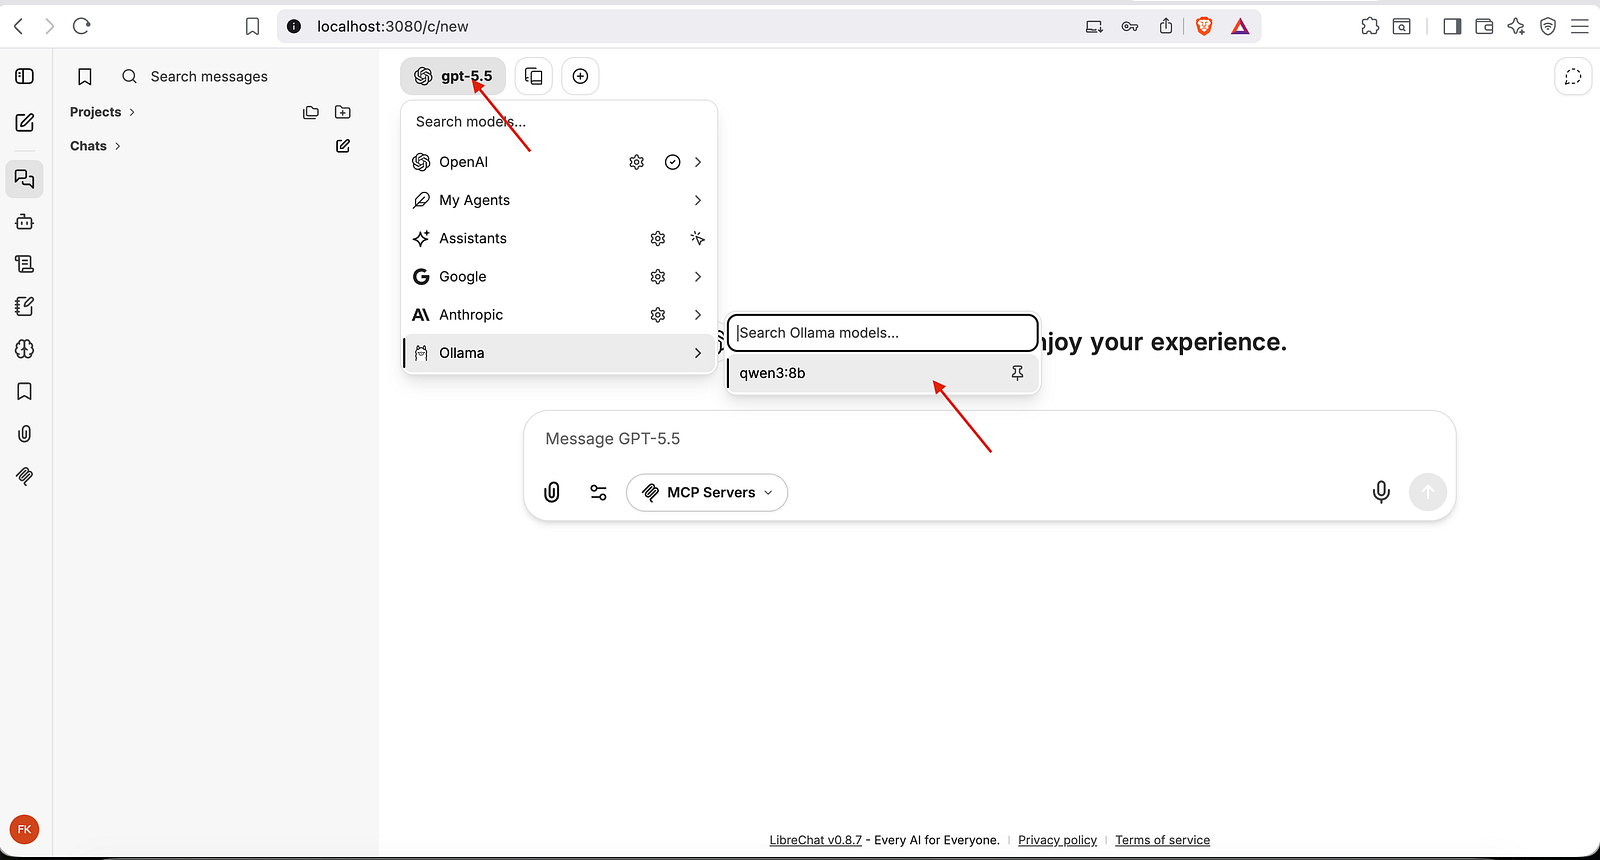
Task: Click the new chat pencil icon in sidebar
Action: tap(25, 122)
